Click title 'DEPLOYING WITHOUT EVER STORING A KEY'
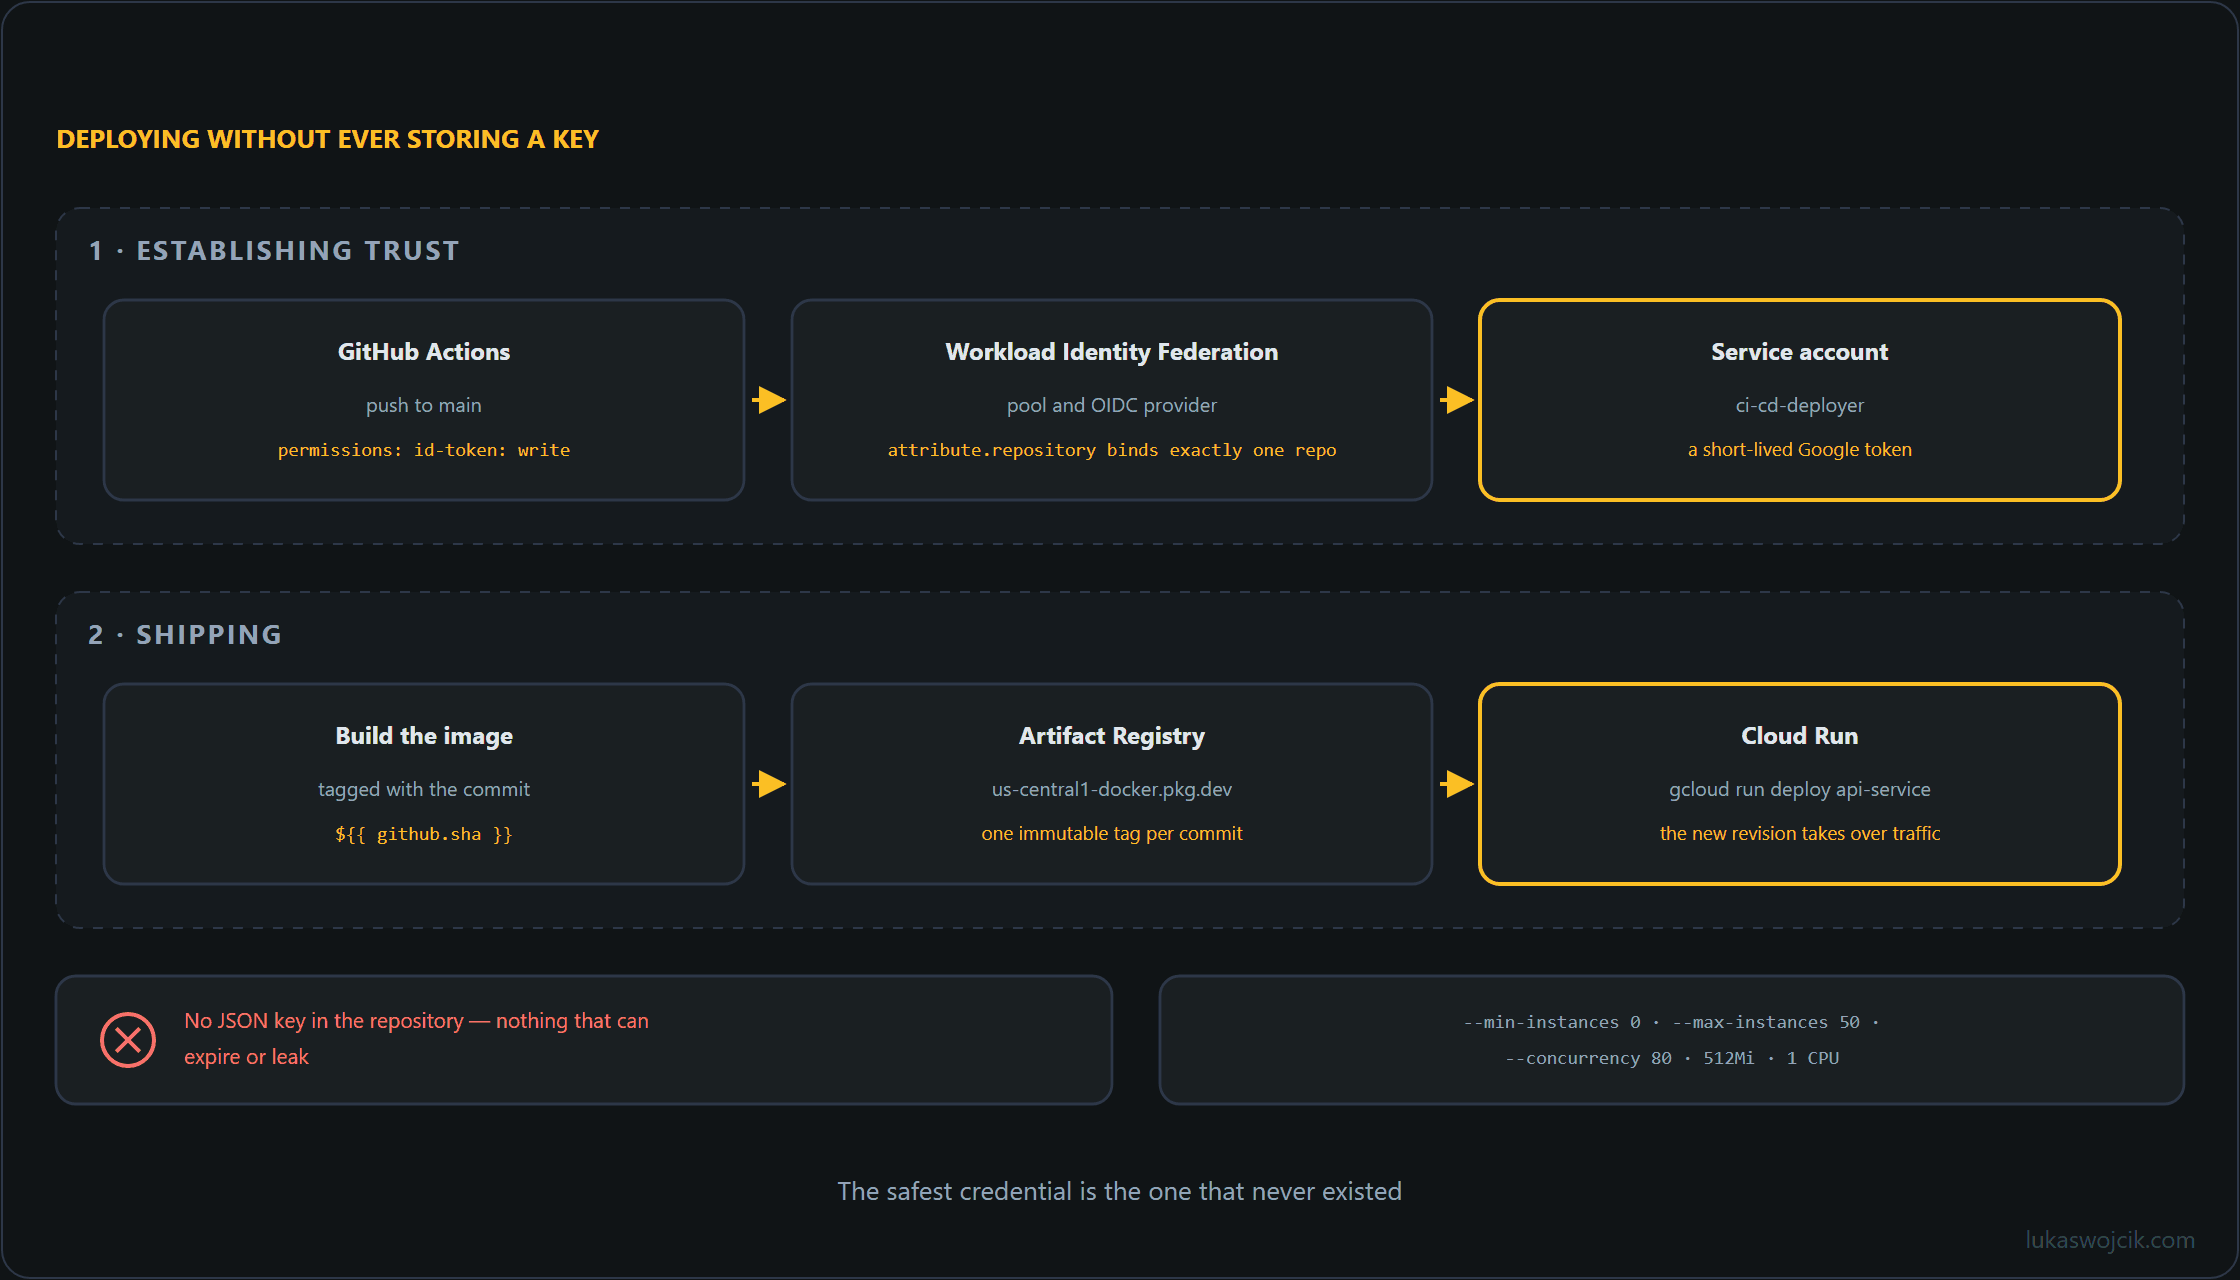The width and height of the screenshot is (2240, 1280). point(328,139)
